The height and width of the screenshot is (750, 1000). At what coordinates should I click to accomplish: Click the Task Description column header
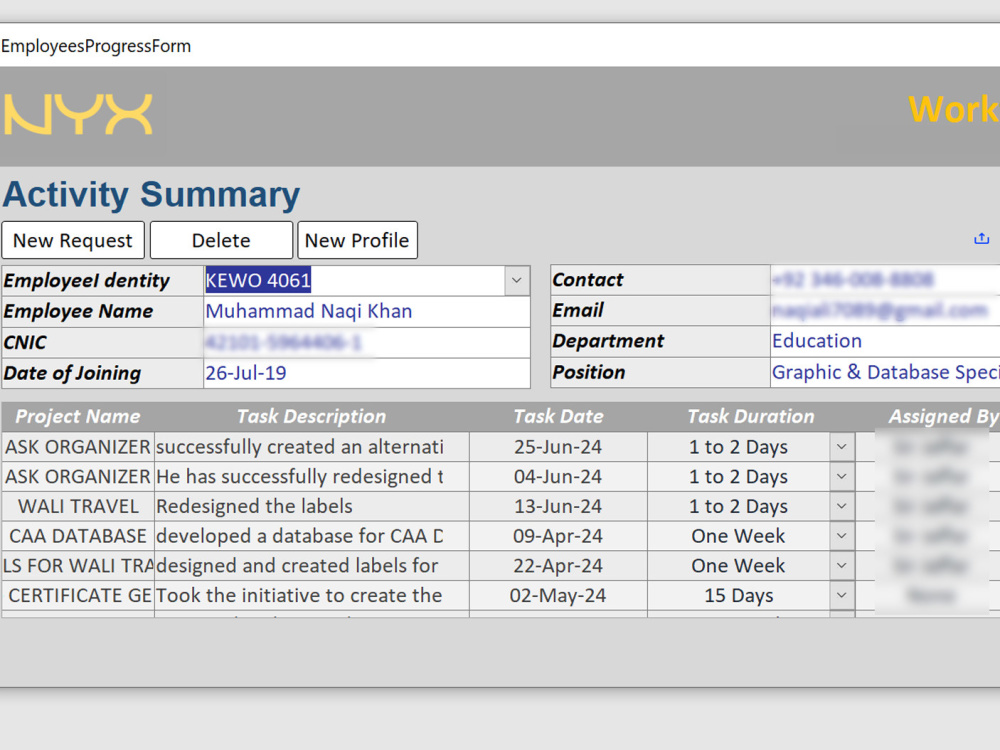point(311,416)
